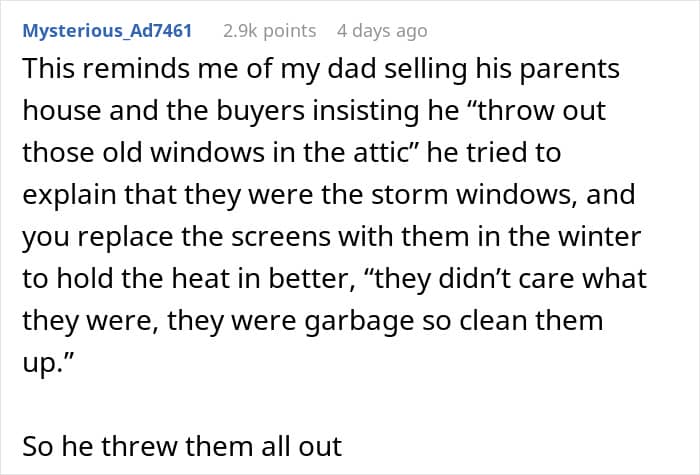The height and width of the screenshot is (475, 700).
Task: Click the phrase 'he tried to'
Action: 494,153
